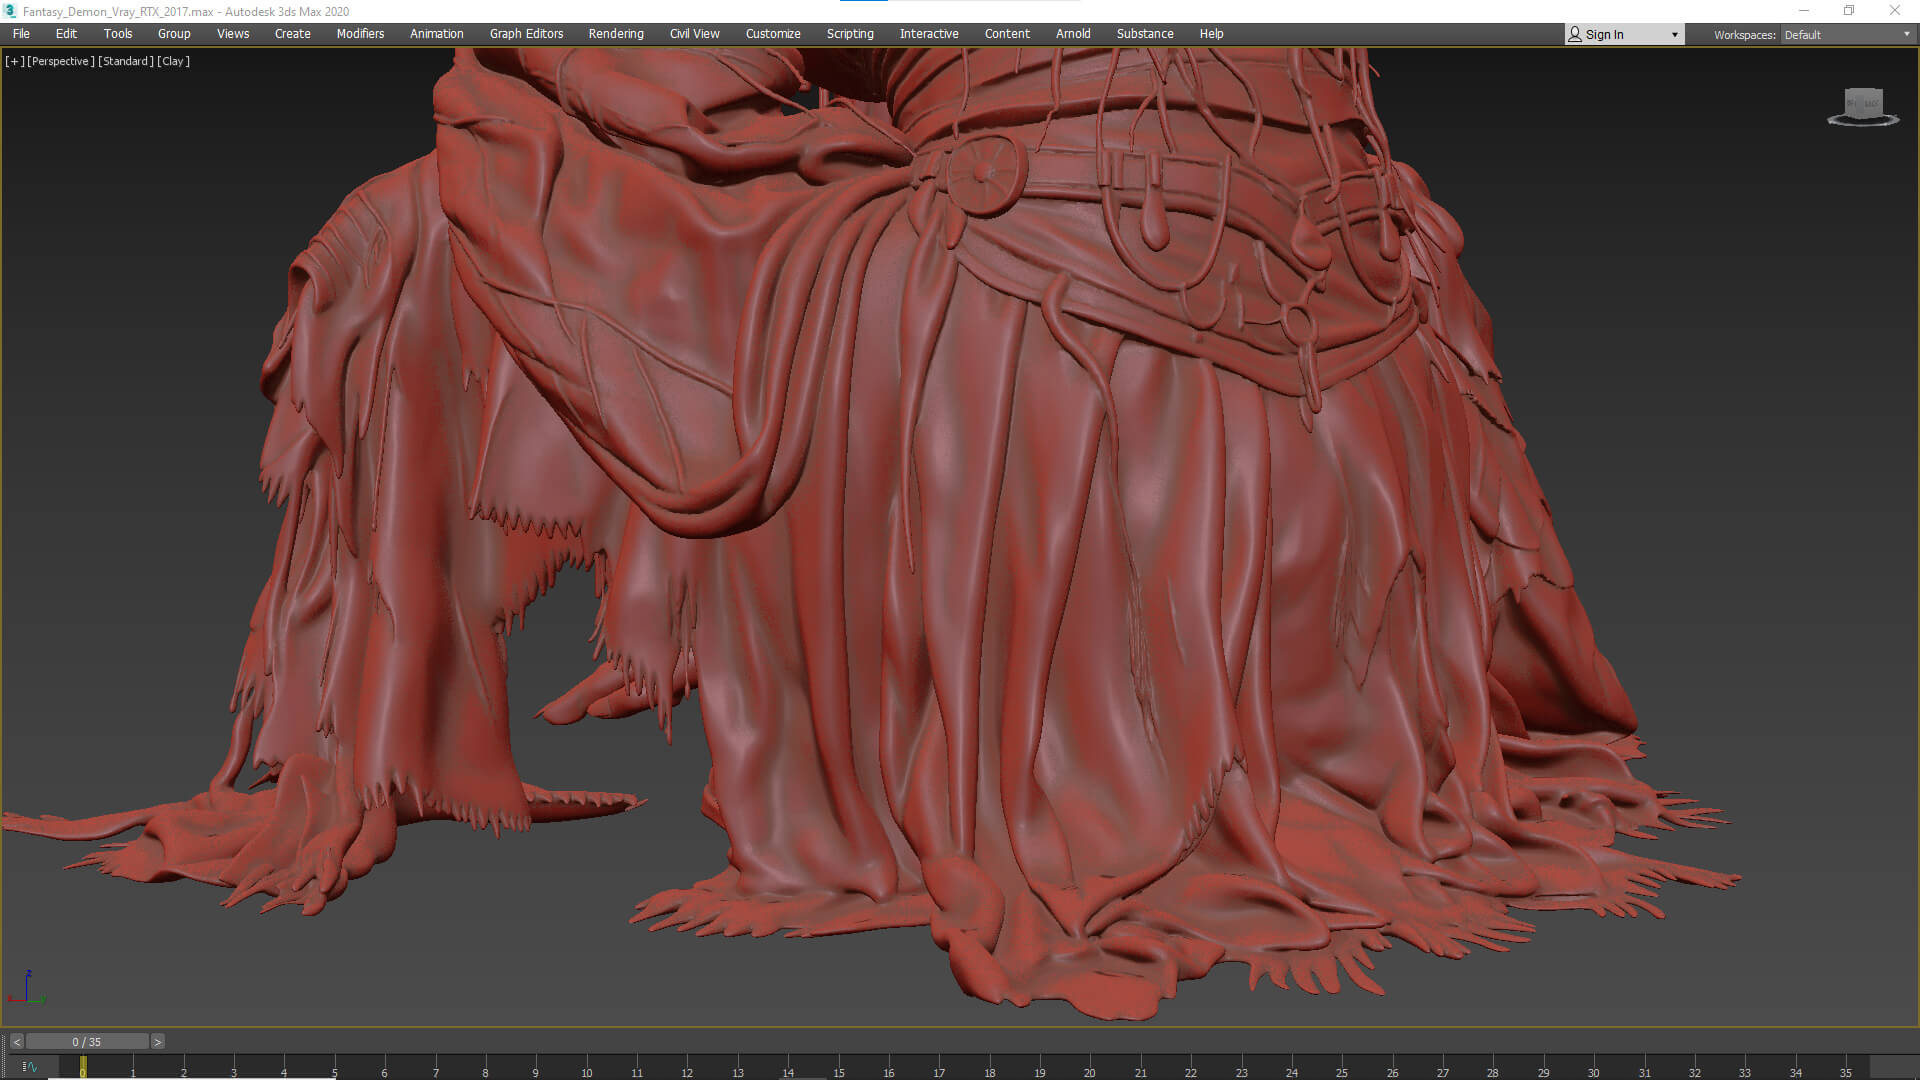Click the Sign In user icon
The height and width of the screenshot is (1080, 1920).
pos(1575,34)
